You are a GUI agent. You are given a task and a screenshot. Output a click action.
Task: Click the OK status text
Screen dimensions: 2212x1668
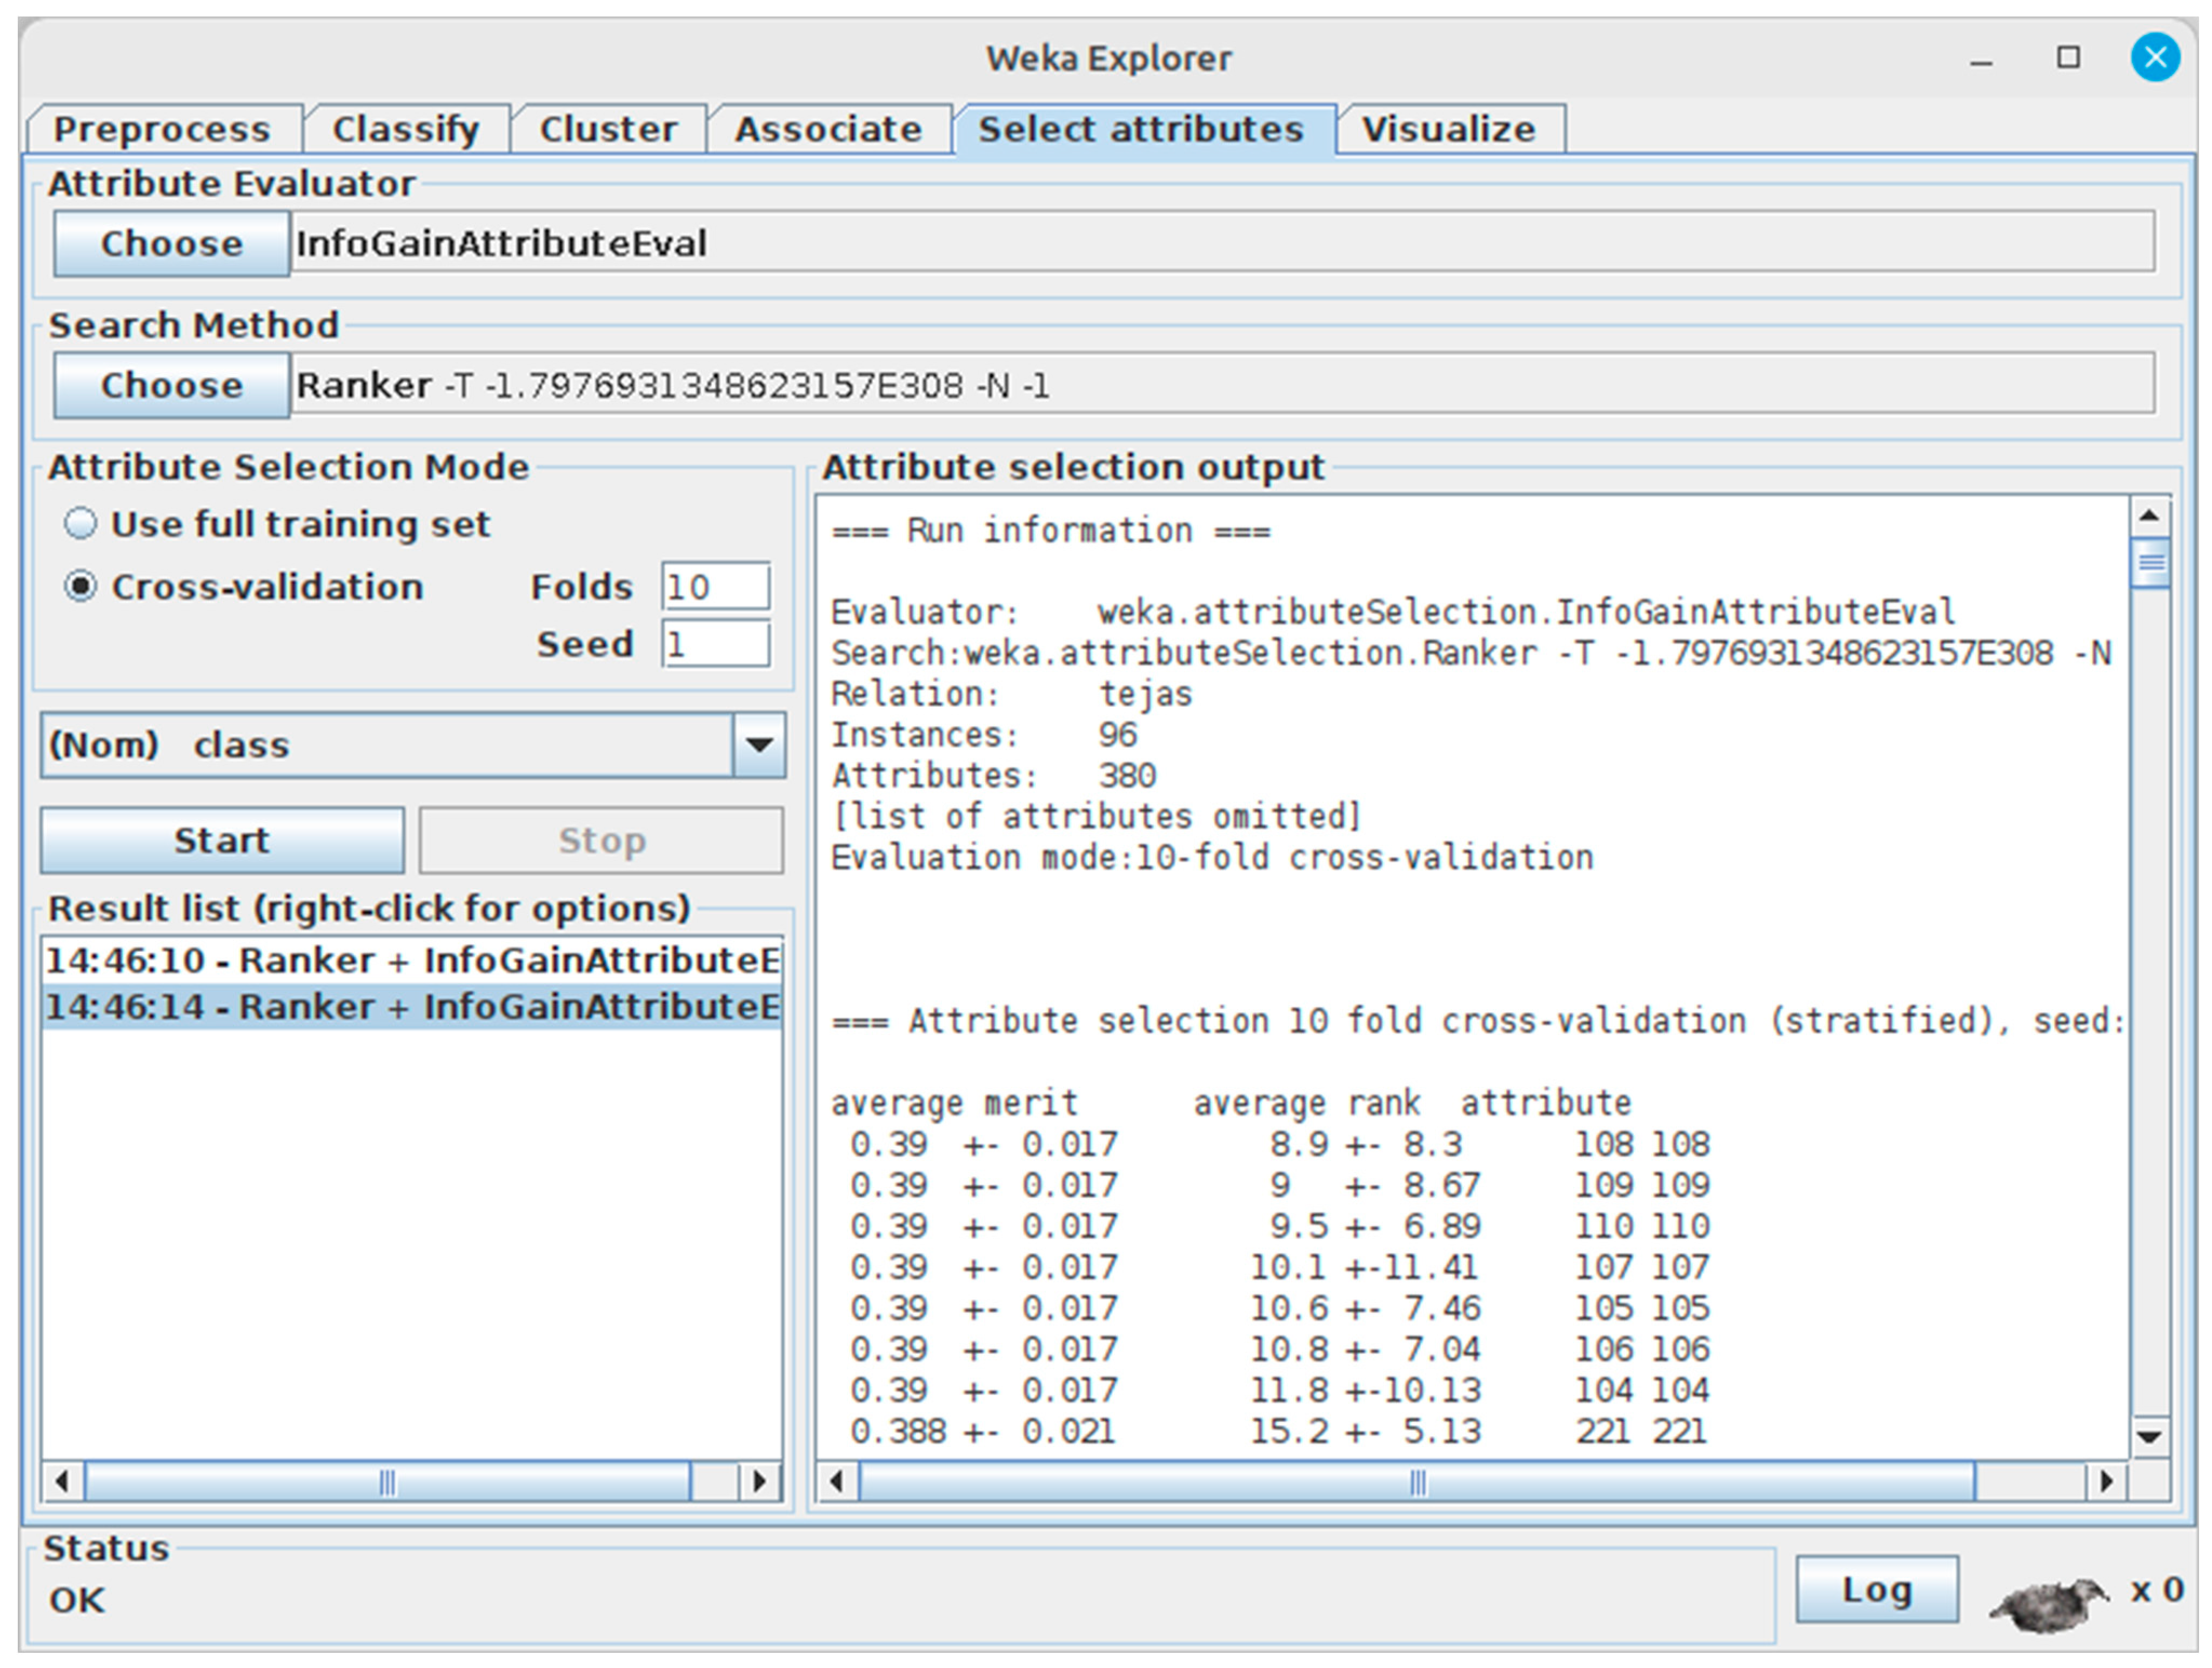(x=77, y=1601)
